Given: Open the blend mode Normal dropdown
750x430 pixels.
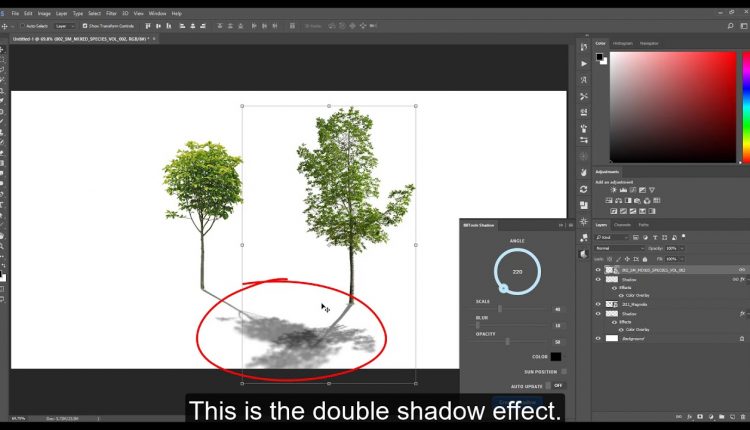Looking at the screenshot, I should (x=618, y=248).
